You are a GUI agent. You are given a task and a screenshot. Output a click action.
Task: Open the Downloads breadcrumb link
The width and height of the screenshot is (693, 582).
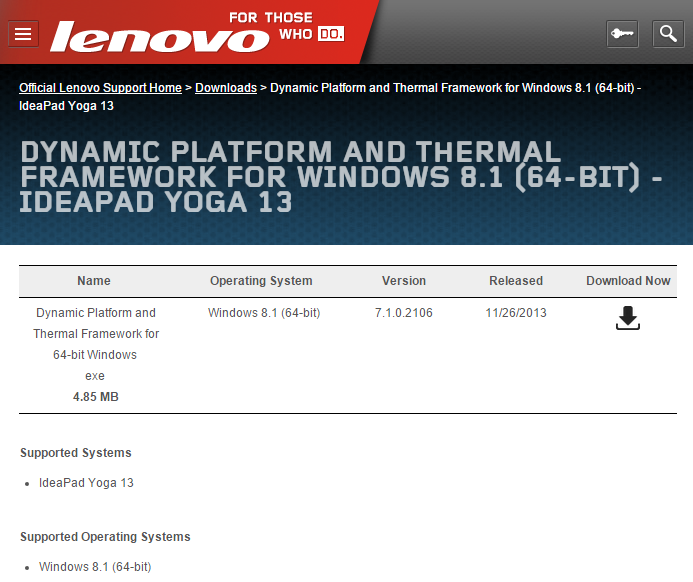[226, 88]
